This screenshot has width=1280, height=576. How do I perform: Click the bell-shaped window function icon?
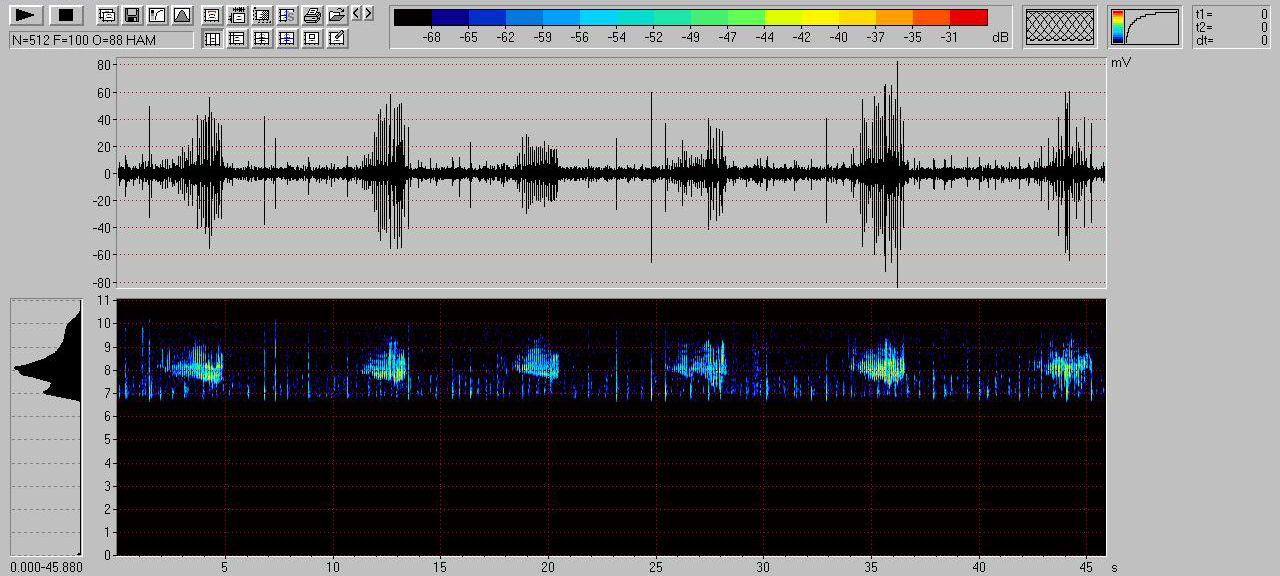181,15
